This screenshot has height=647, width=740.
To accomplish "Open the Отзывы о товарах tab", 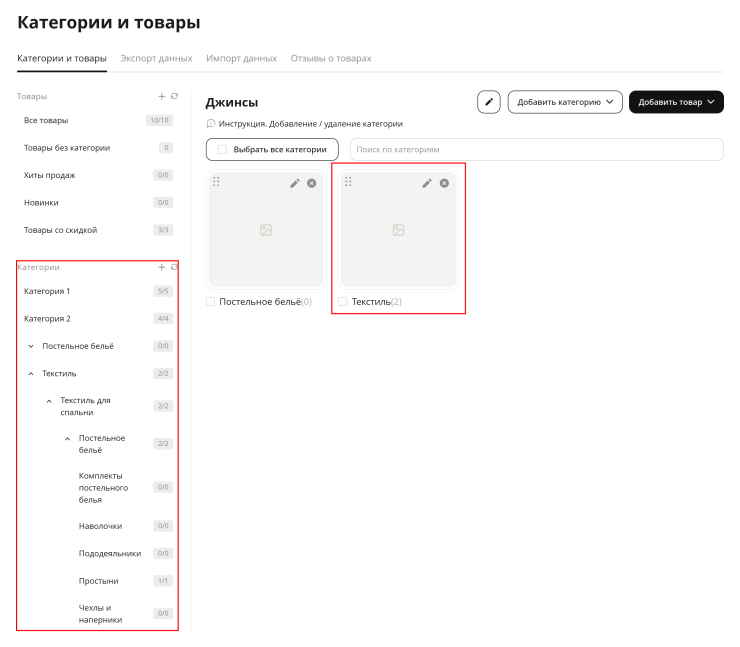I will tap(331, 59).
